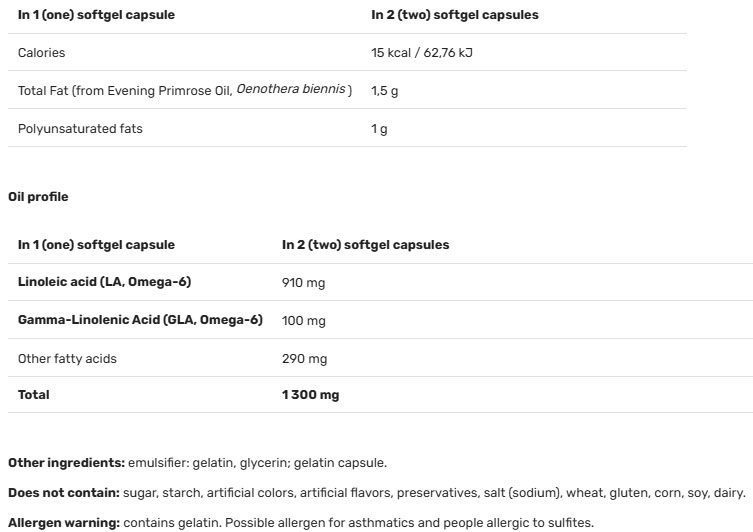753x532 pixels.
Task: Click the 'Oil profile' heading
Action: [x=38, y=197]
